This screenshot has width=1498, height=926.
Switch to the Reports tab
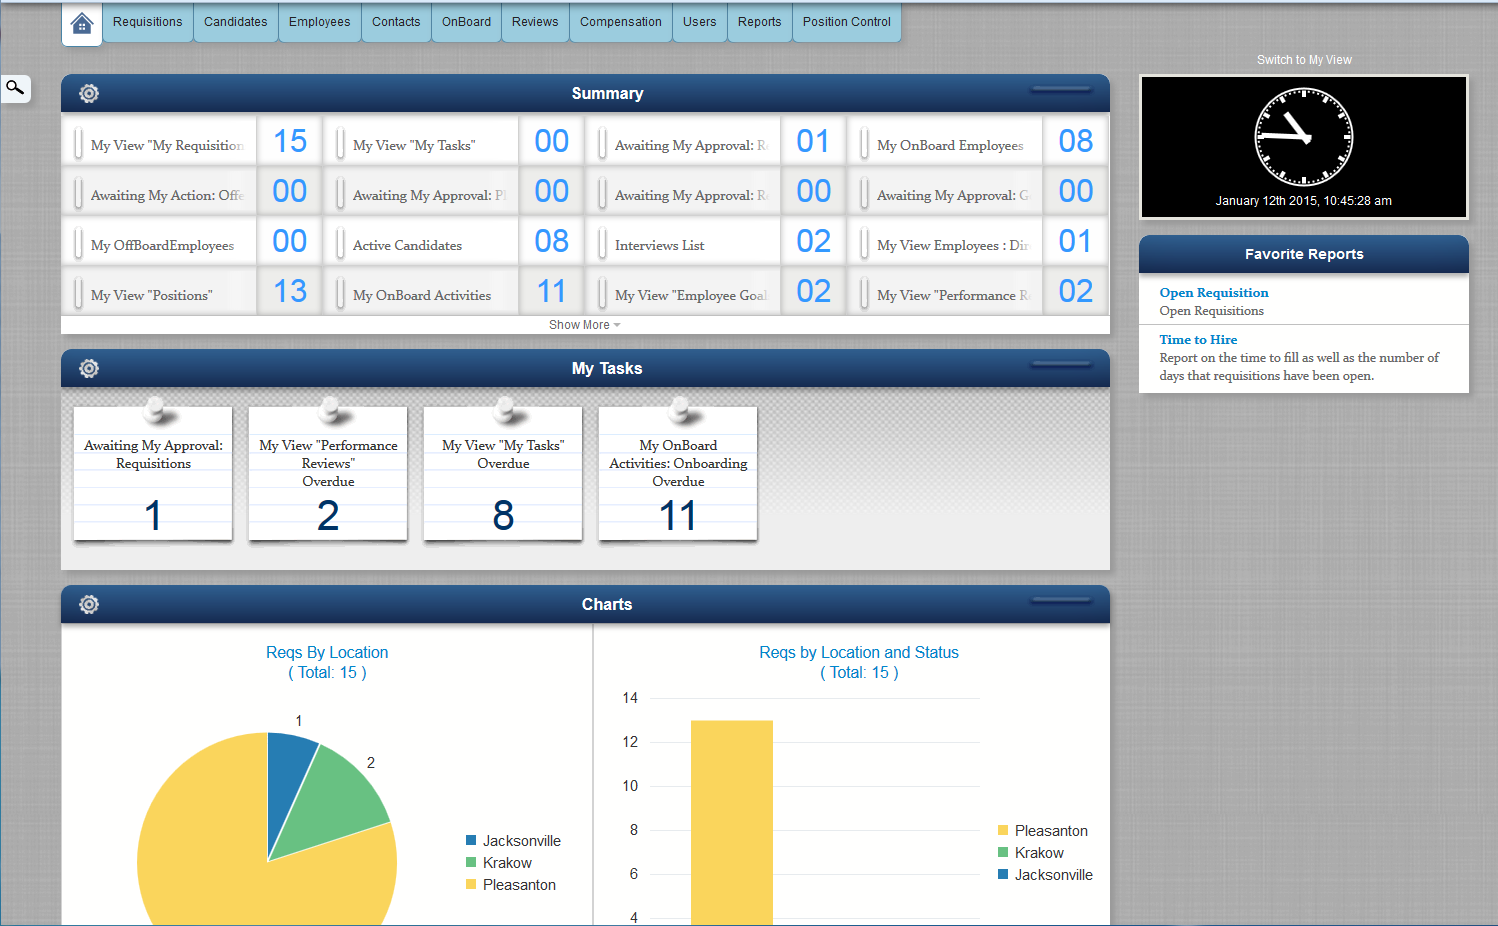[760, 22]
